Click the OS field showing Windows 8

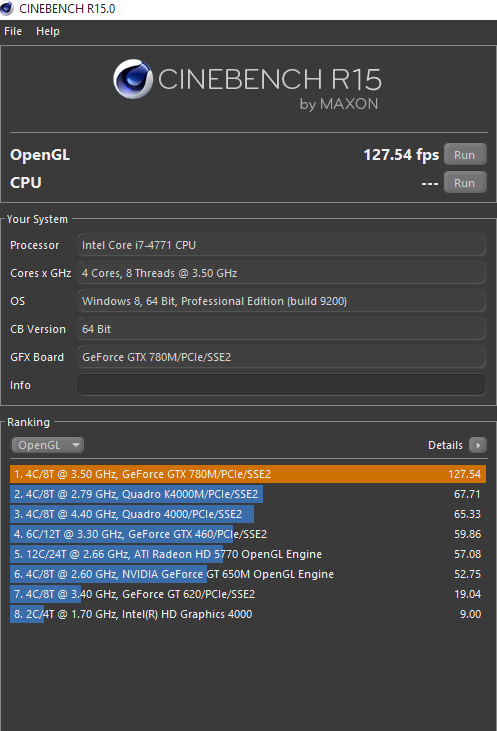tap(281, 301)
